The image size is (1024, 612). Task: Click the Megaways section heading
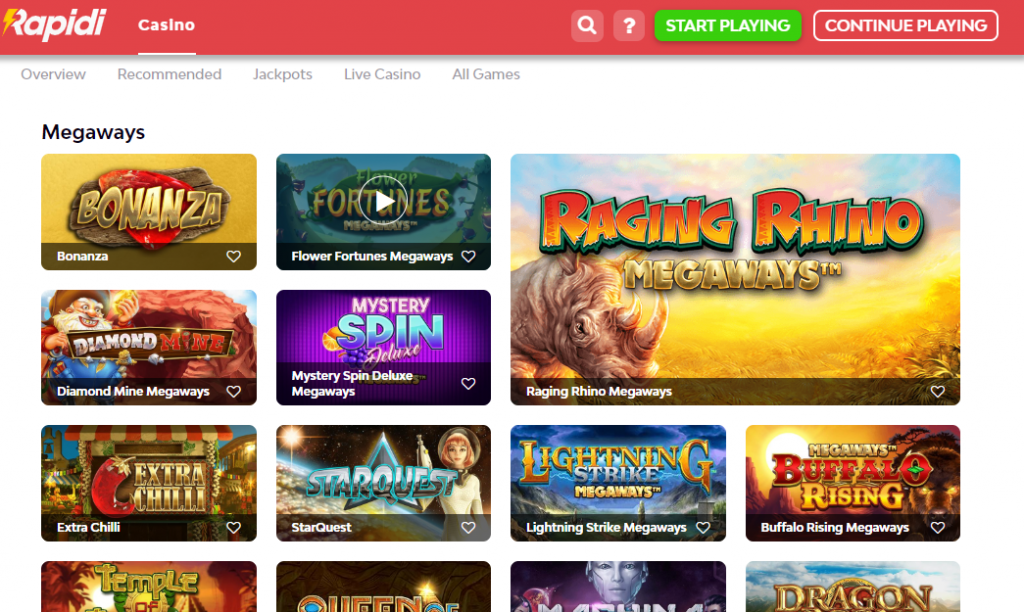[x=93, y=132]
